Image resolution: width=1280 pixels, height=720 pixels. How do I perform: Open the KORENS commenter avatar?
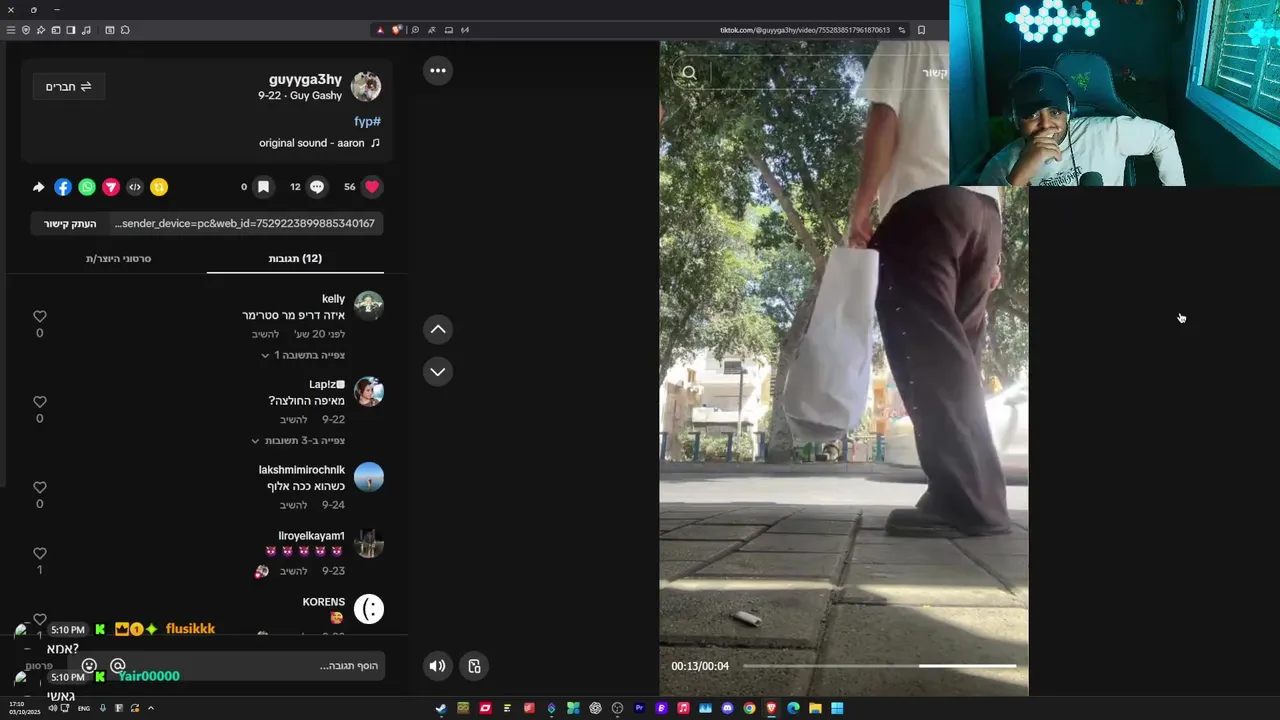click(x=369, y=608)
